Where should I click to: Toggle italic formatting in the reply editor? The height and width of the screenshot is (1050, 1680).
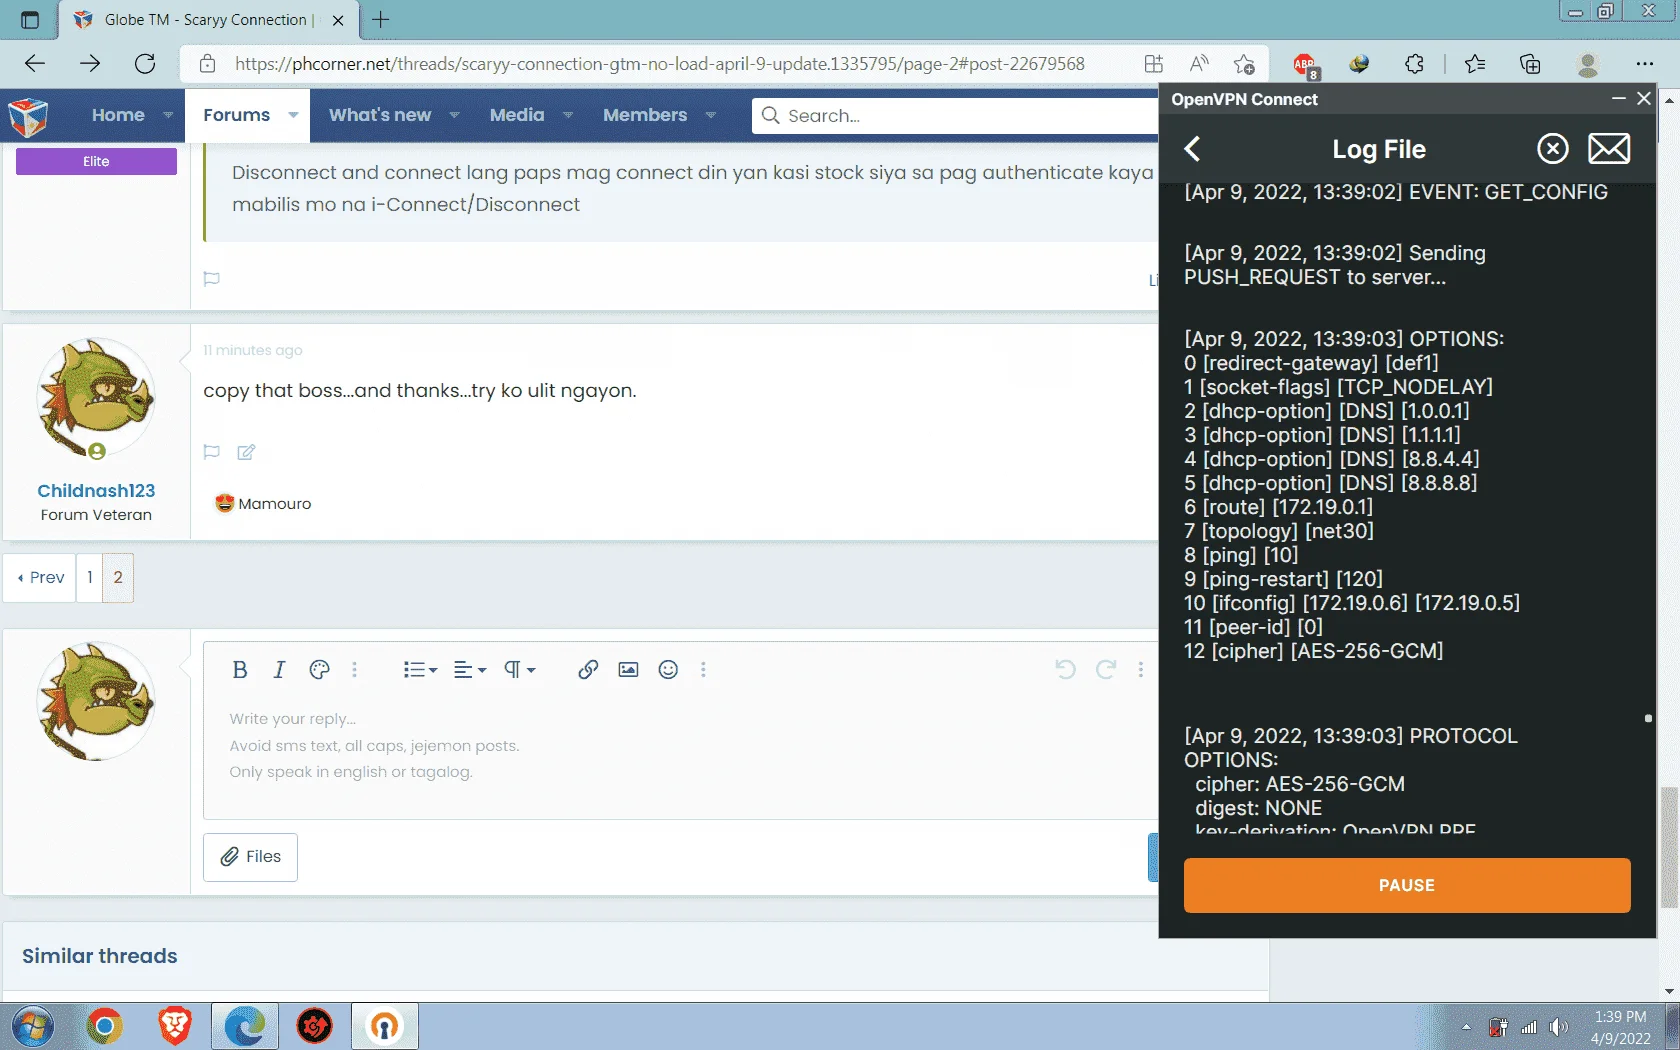279,669
